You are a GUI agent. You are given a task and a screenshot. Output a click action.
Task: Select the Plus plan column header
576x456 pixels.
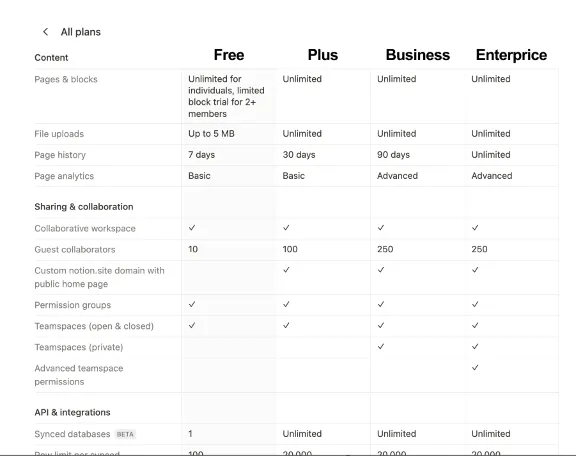(x=323, y=55)
